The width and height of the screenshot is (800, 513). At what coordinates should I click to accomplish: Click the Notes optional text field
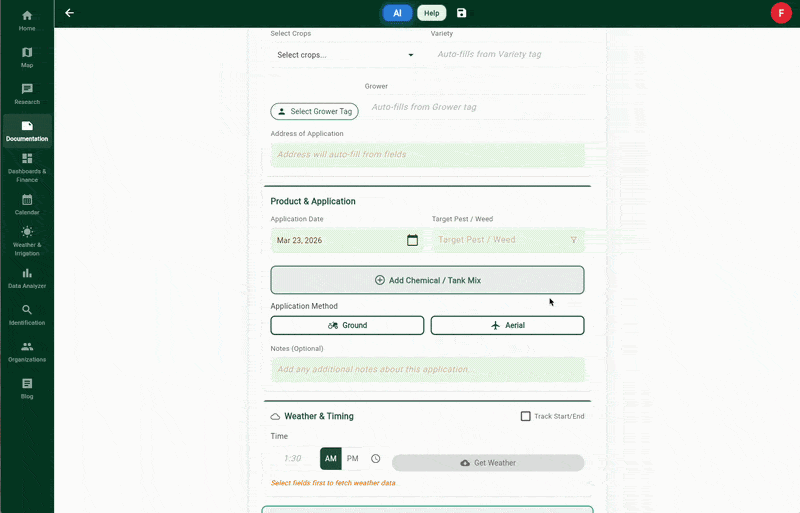(x=428, y=370)
